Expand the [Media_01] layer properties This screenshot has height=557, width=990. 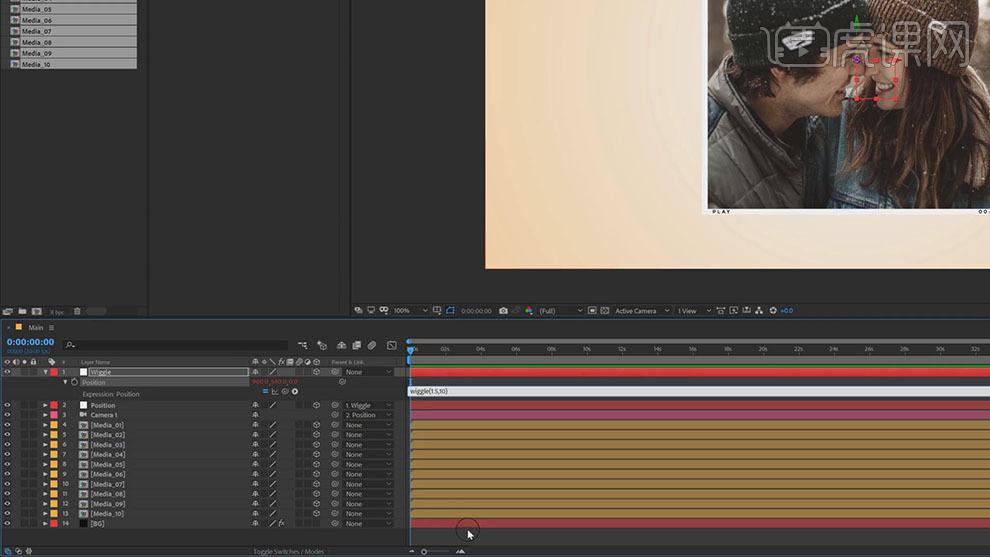click(x=45, y=425)
